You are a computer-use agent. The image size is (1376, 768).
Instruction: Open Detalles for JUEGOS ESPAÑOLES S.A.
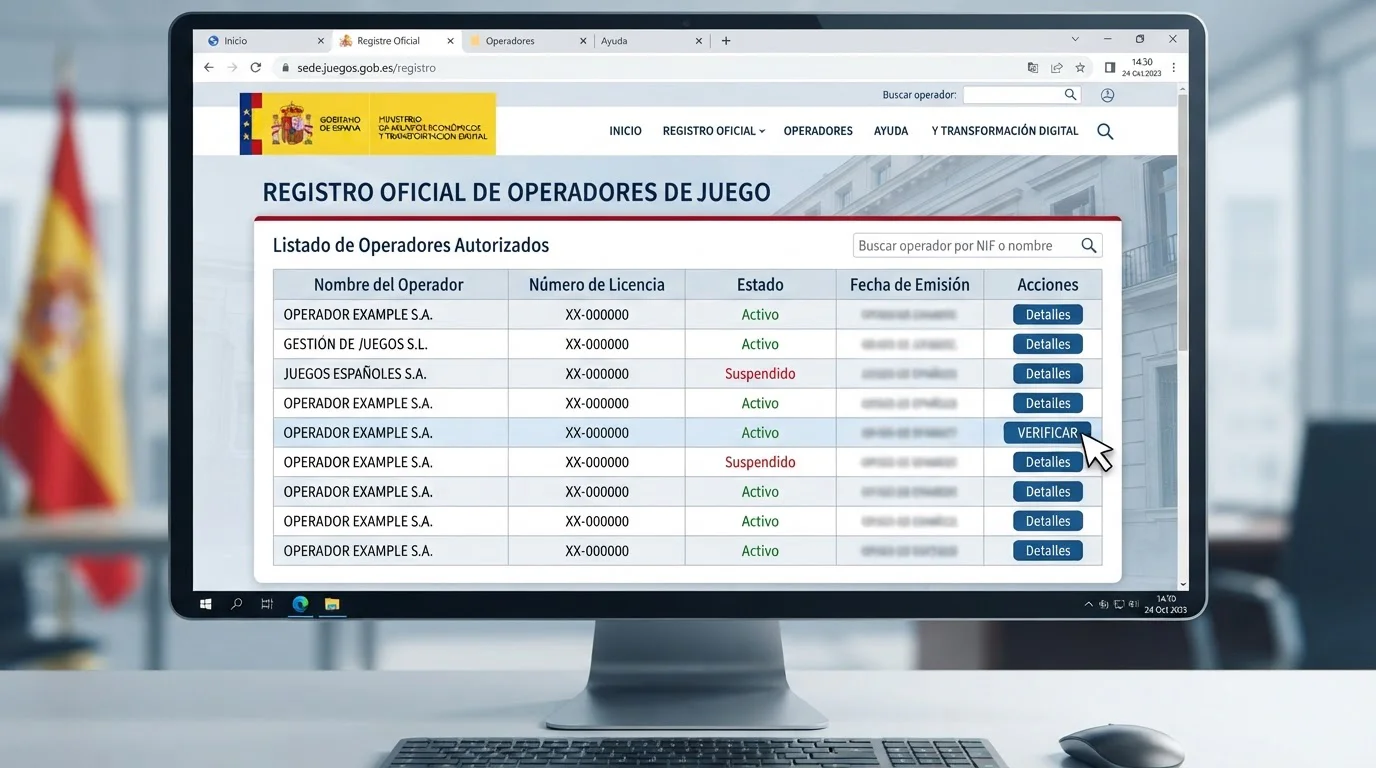[1048, 374]
